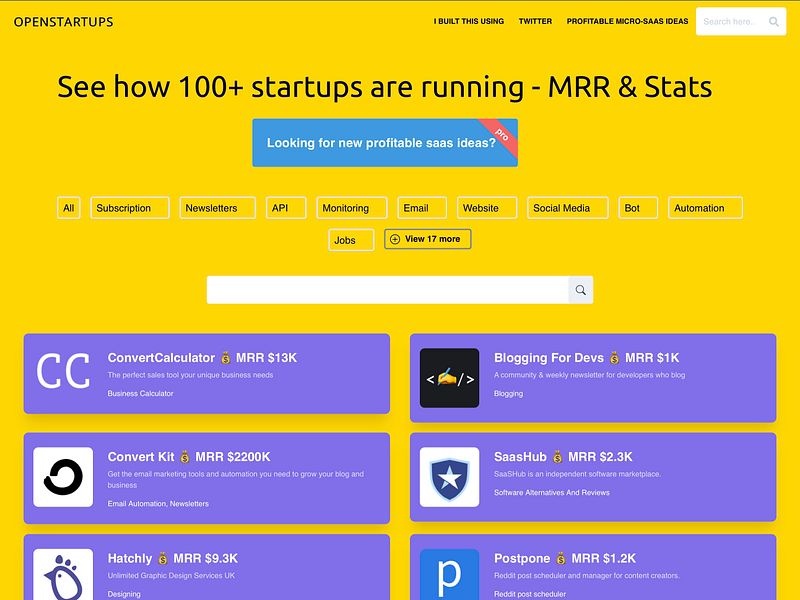Click the Reddit post scheduler tag
The height and width of the screenshot is (600, 800).
tap(530, 594)
